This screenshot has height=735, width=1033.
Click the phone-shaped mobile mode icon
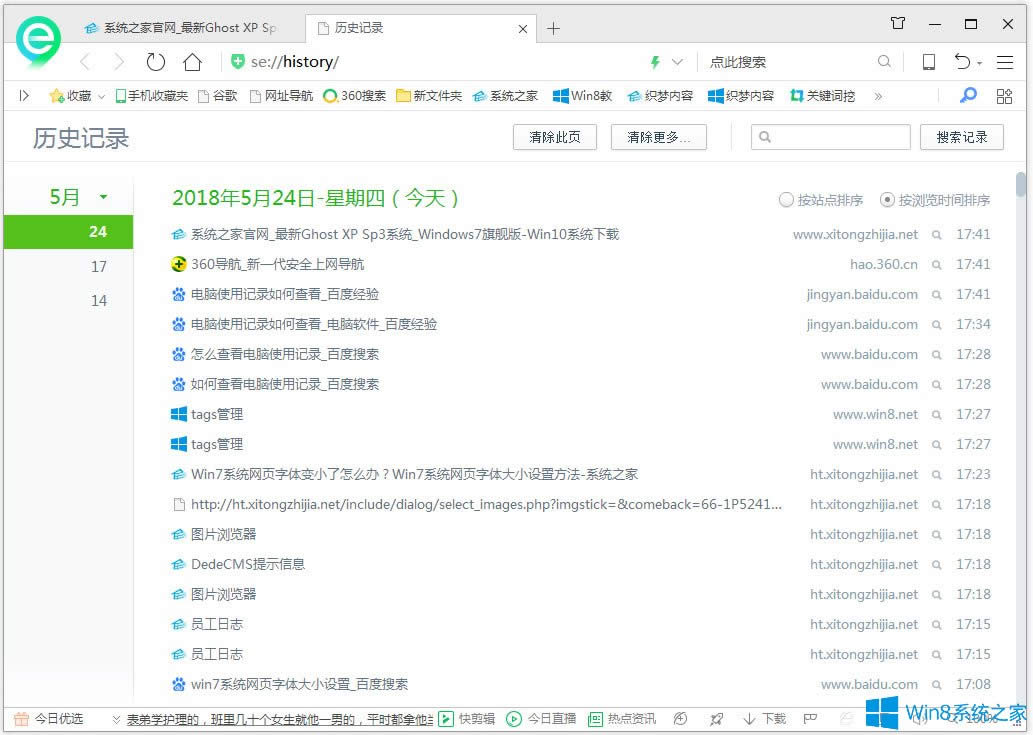click(x=928, y=61)
